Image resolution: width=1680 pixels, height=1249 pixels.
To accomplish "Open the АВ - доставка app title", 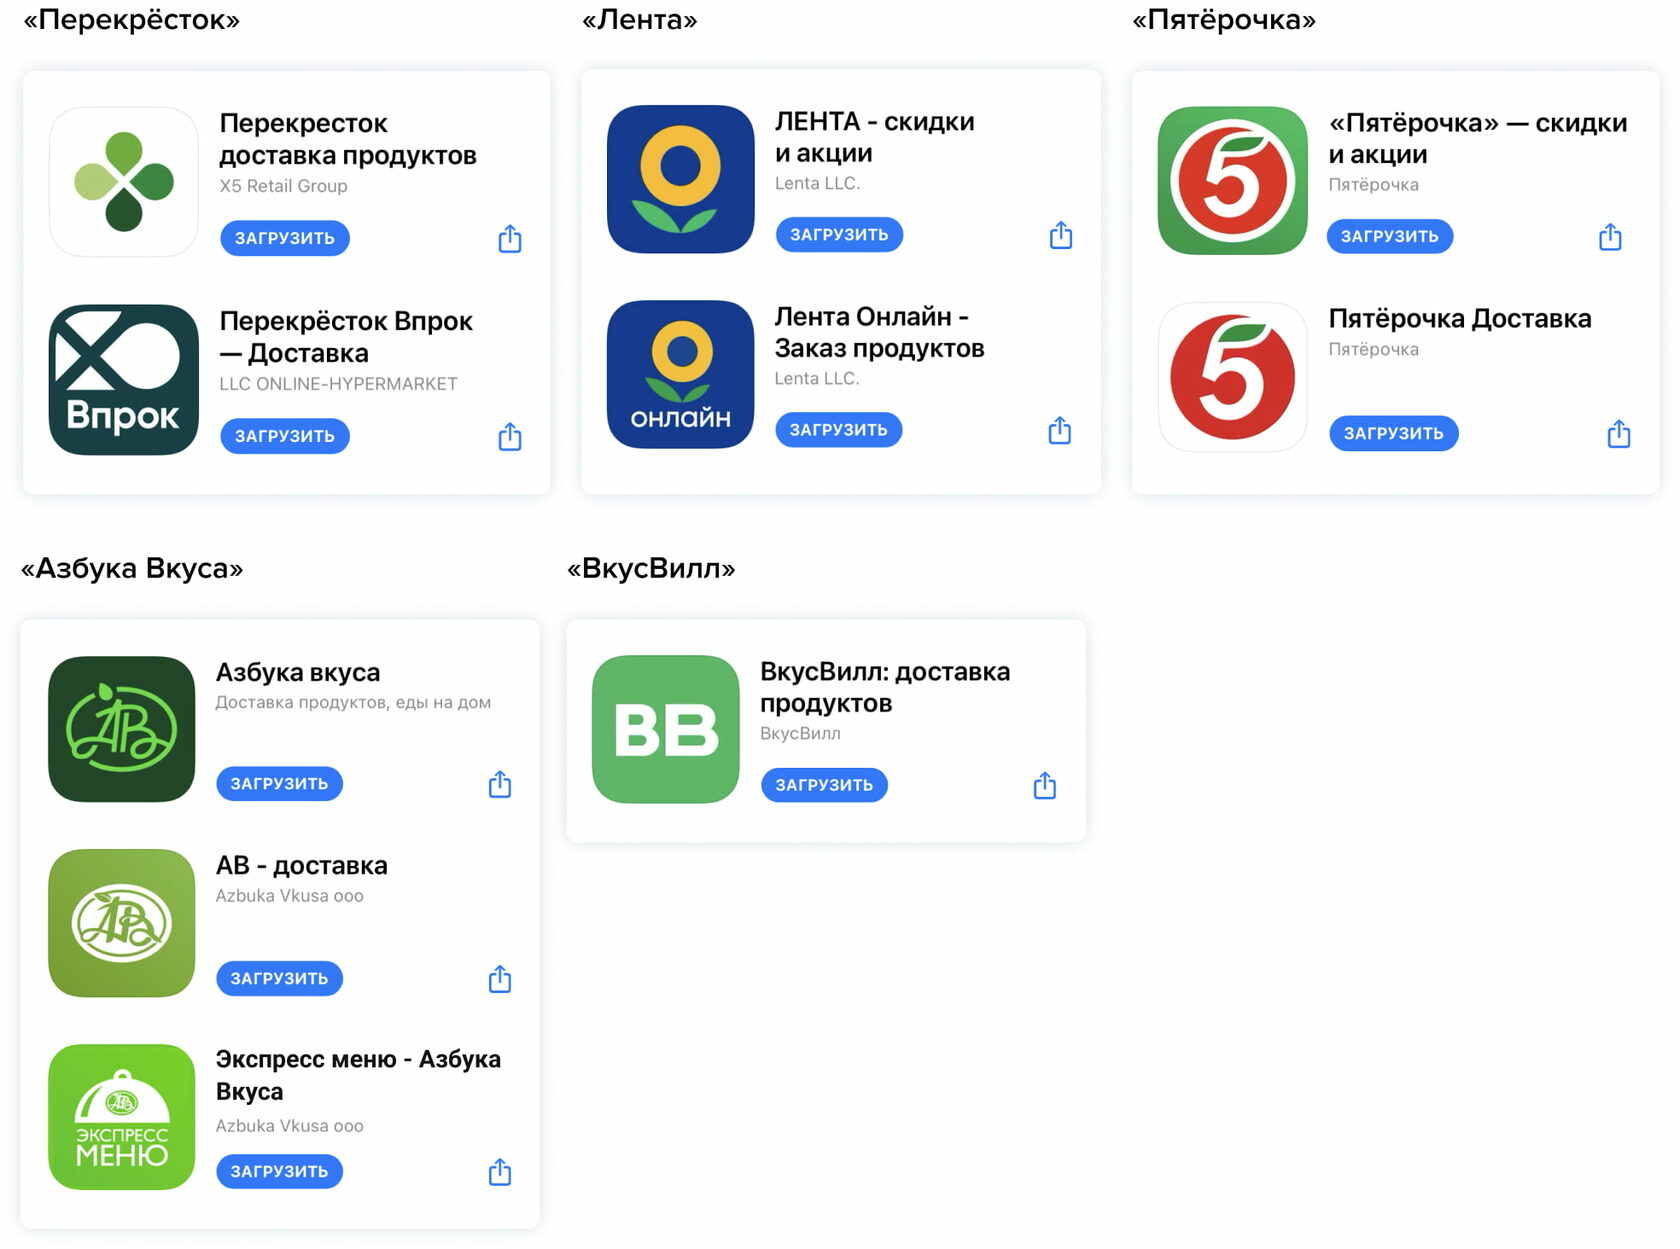I will (x=301, y=865).
